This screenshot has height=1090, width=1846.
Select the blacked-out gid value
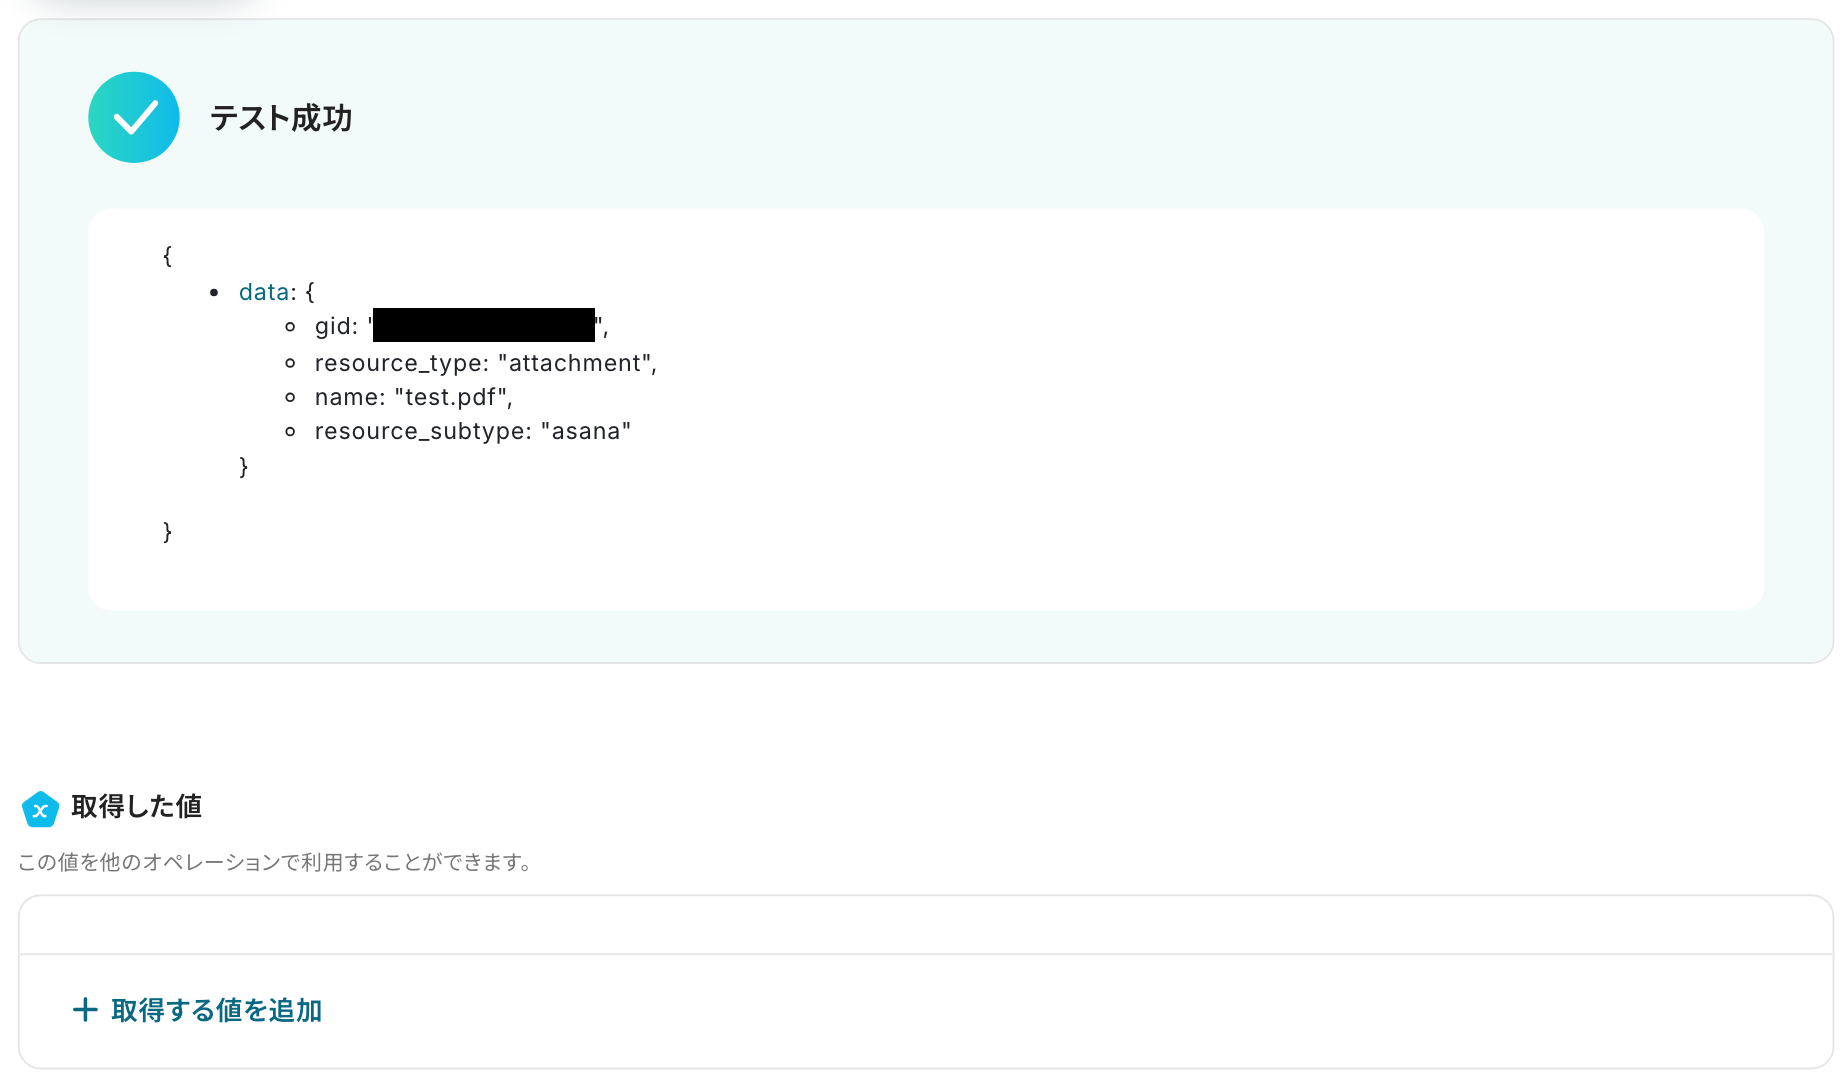point(484,325)
